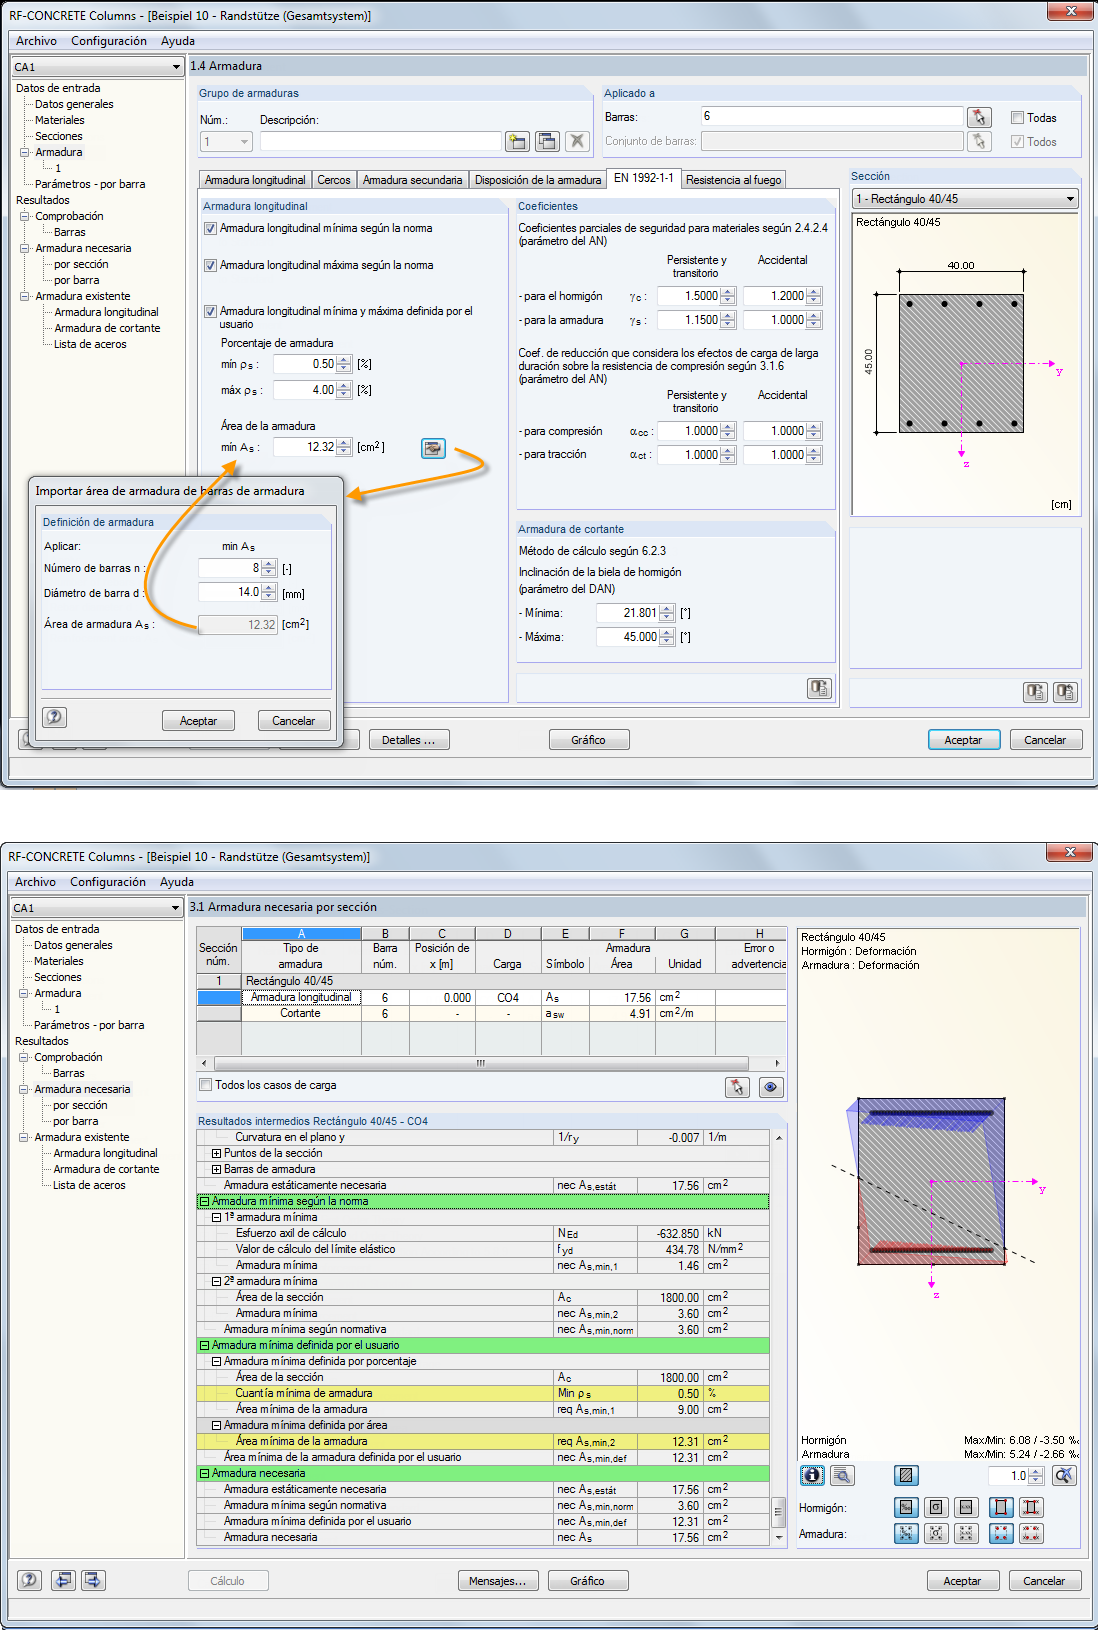1098x1630 pixels.
Task: Click the pick-member cursor icon beside Todos los casos de carga
Action: 737,1087
